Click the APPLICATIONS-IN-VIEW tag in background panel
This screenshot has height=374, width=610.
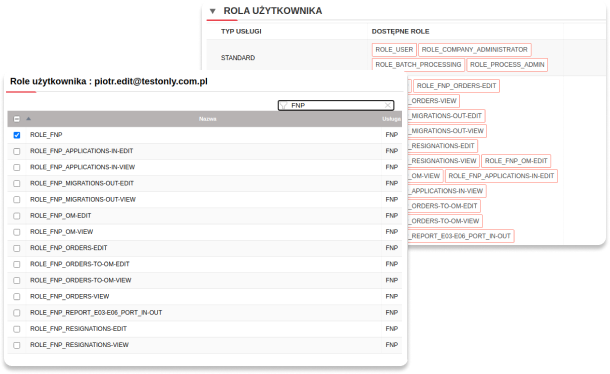click(447, 191)
